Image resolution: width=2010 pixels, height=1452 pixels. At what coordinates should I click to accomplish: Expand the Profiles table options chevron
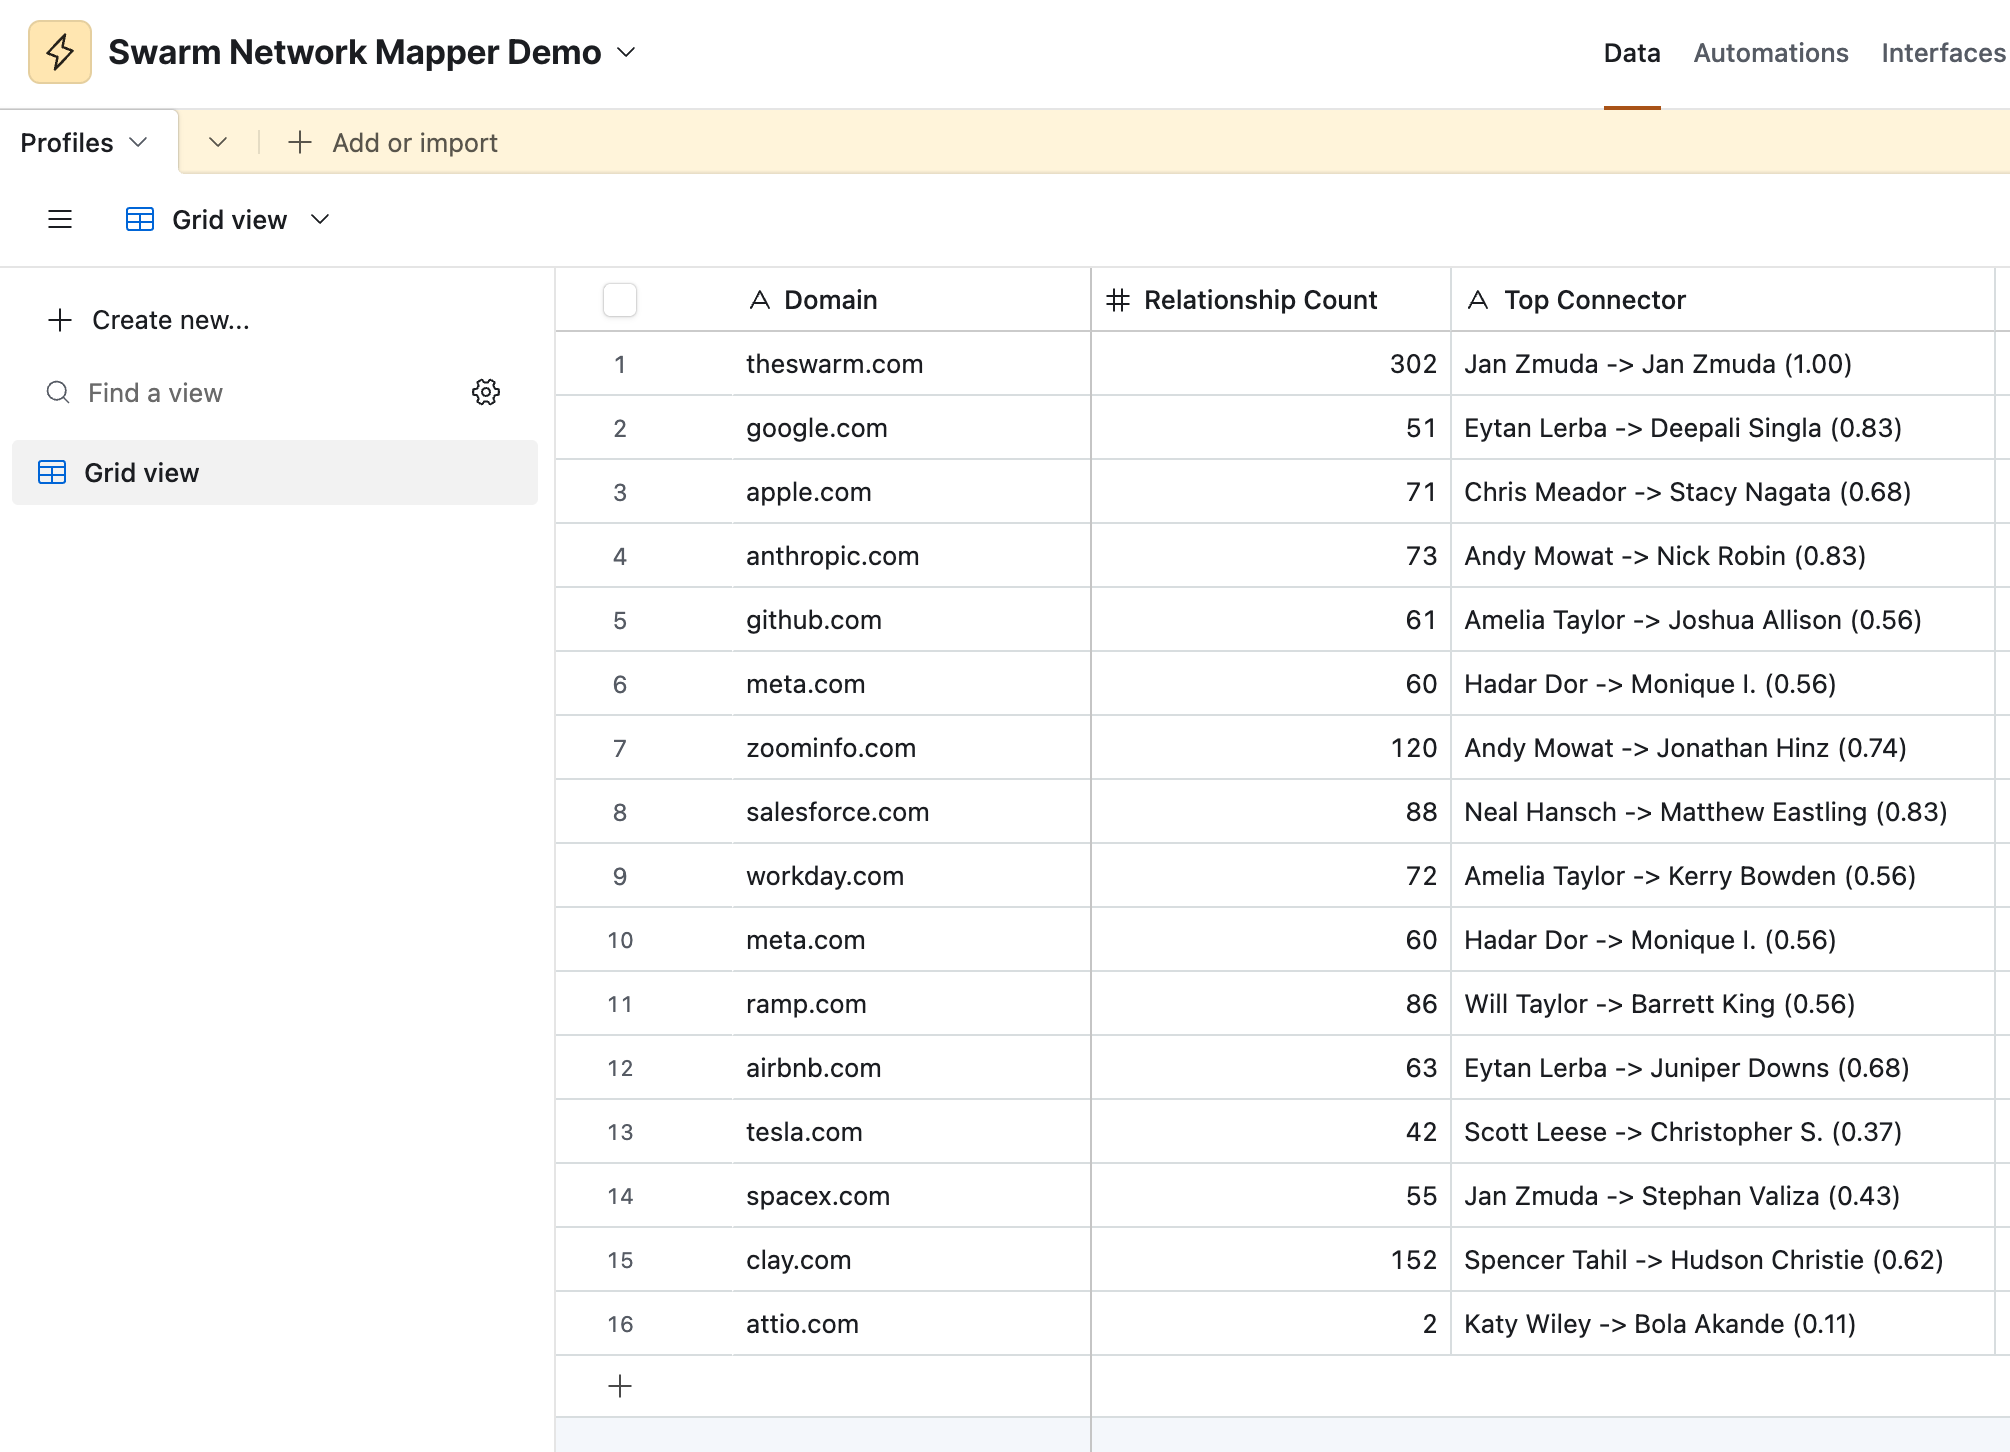point(139,143)
